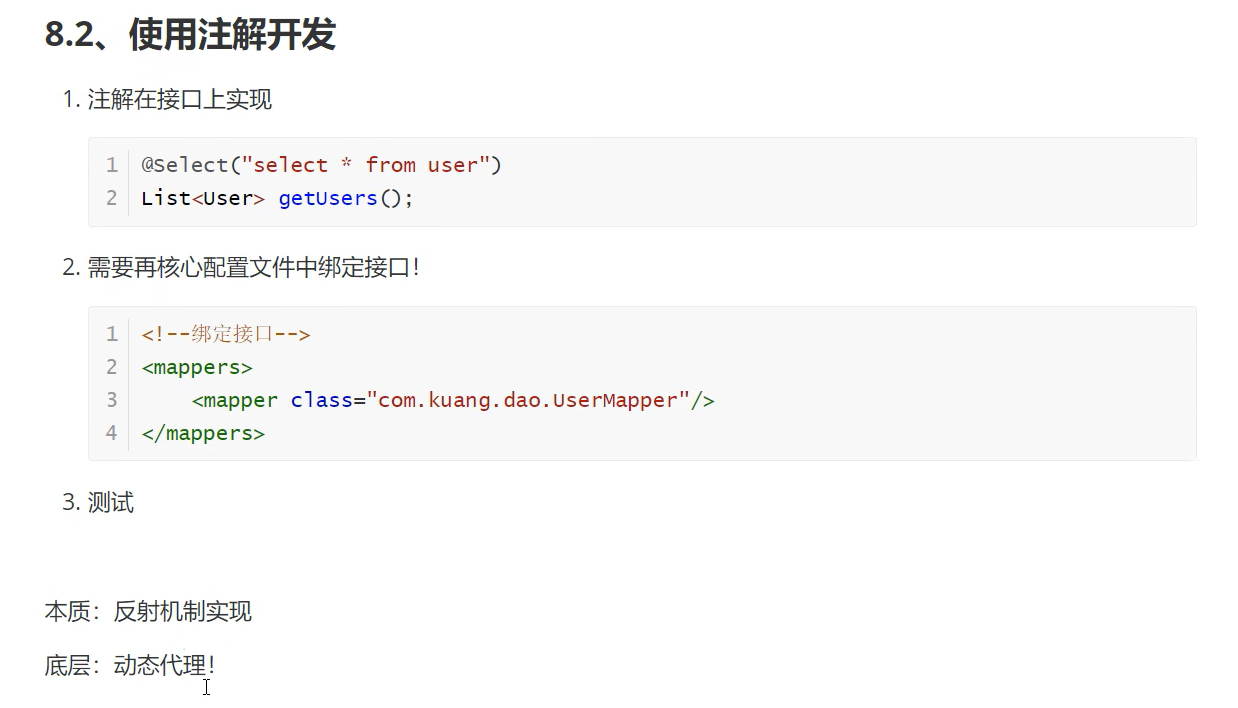The image size is (1238, 708).
Task: Click the text 本质：反射机制实现
Action: click(148, 611)
